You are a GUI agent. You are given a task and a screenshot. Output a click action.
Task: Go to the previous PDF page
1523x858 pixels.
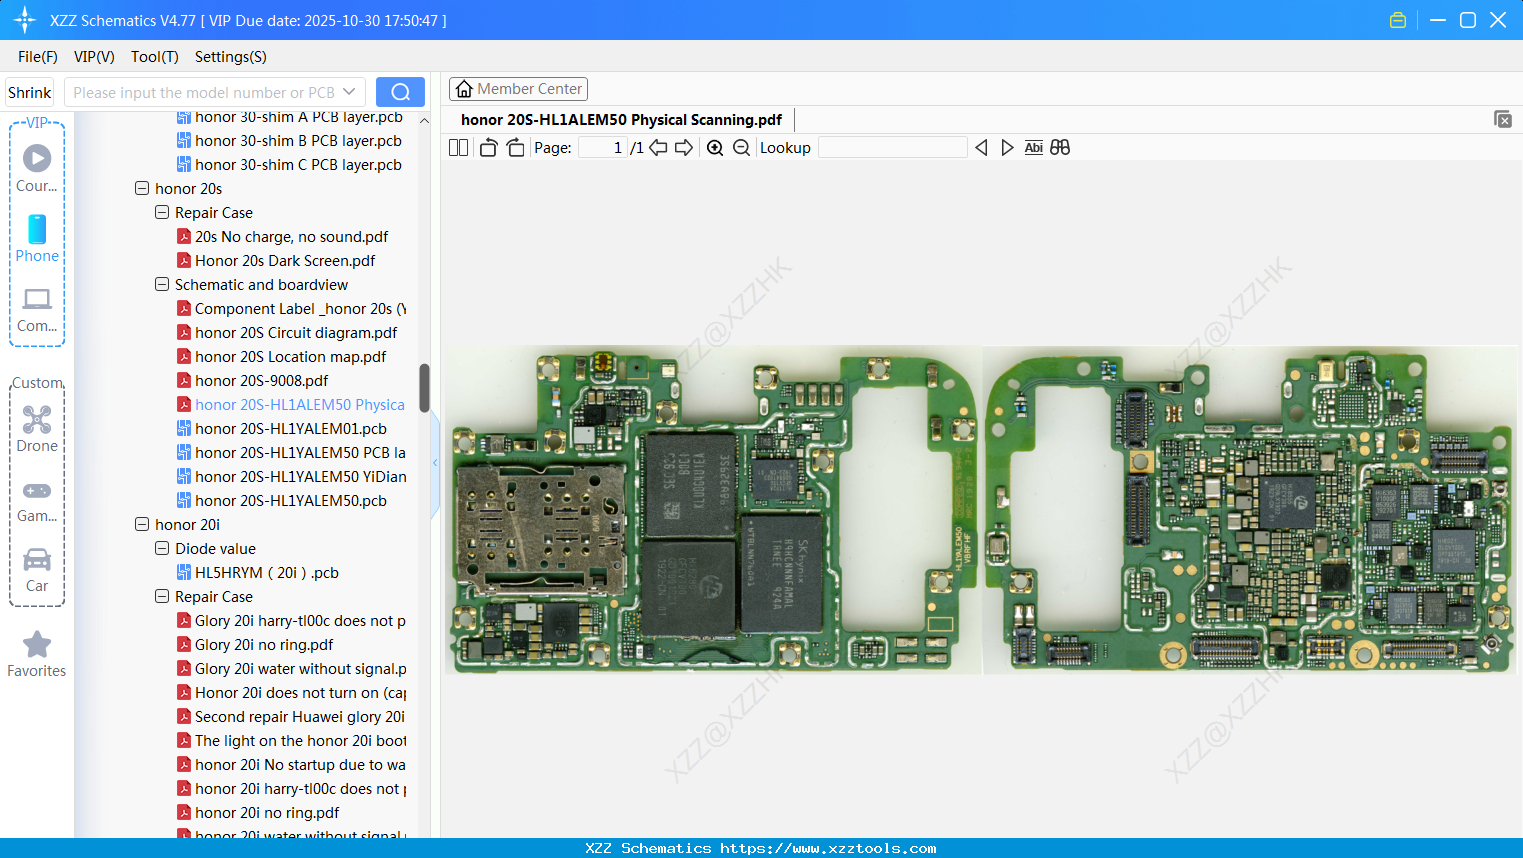coord(658,148)
